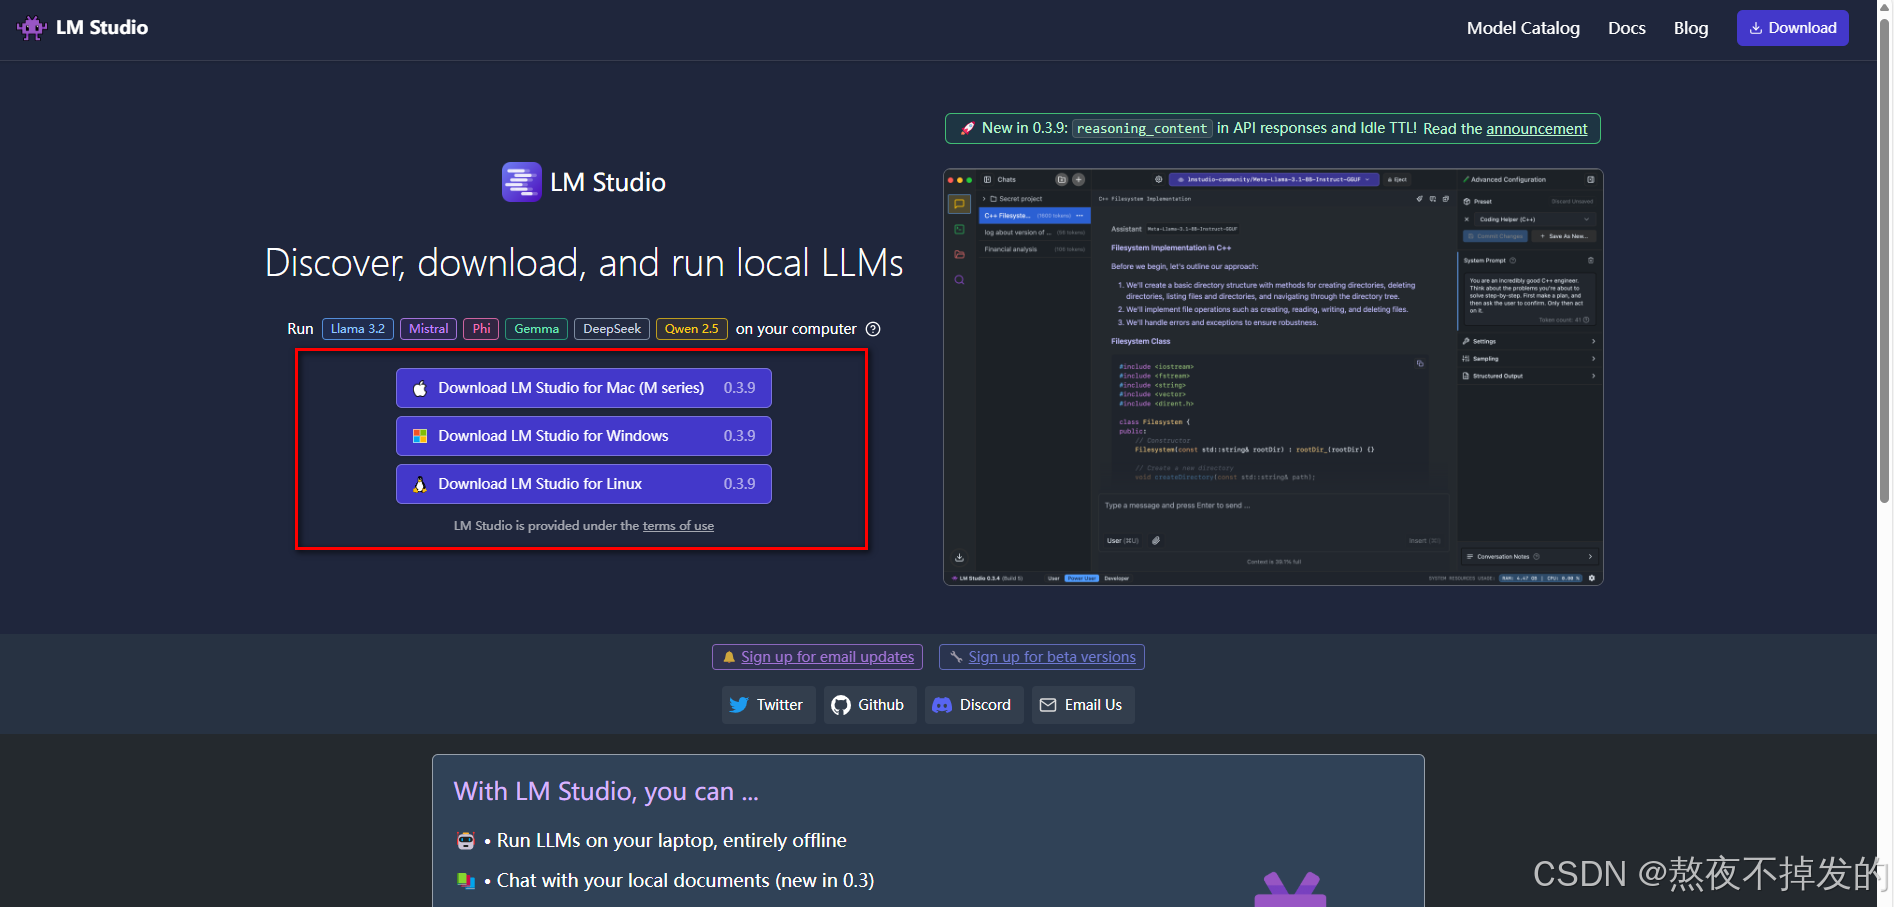The height and width of the screenshot is (907, 1894).
Task: Click the question mark help icon
Action: click(873, 329)
